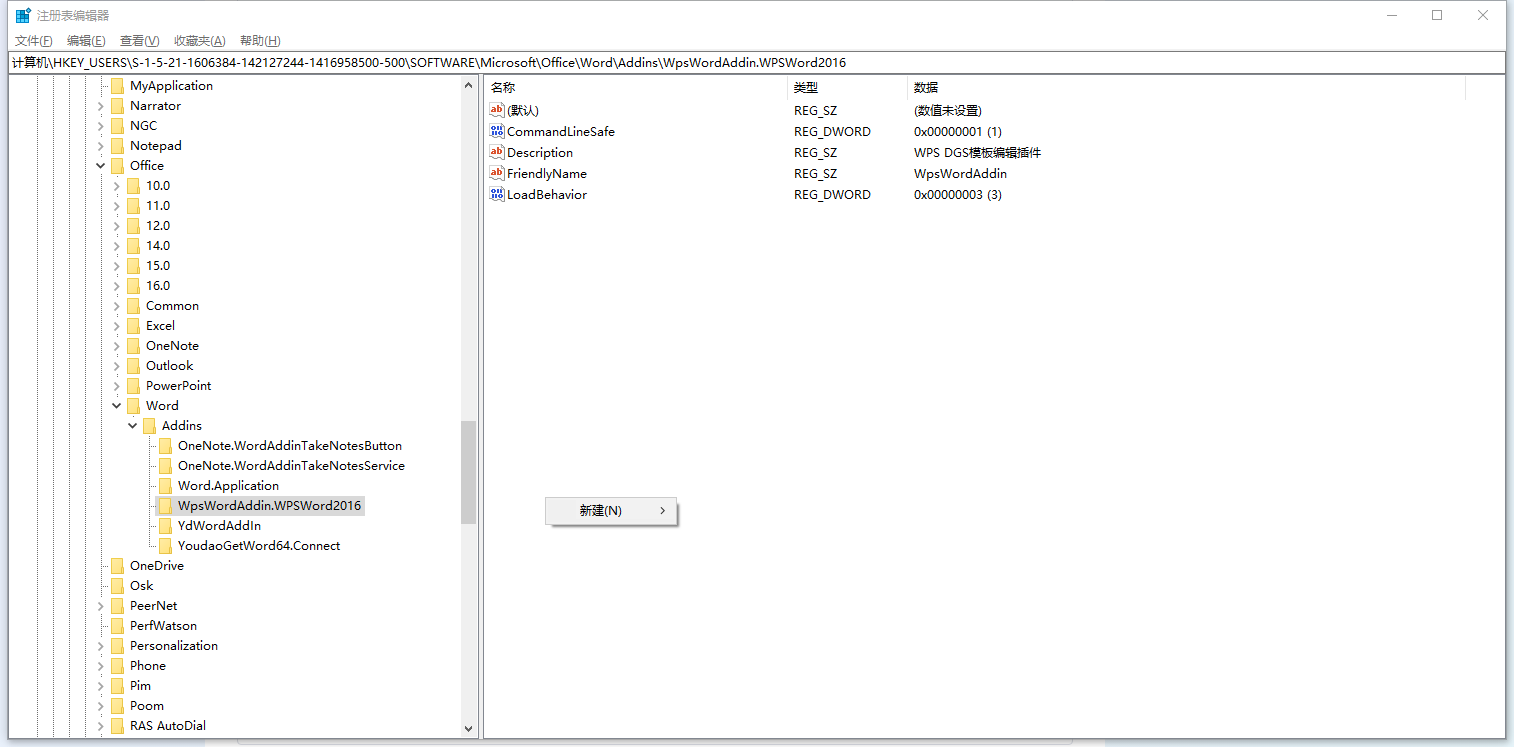Click OneNote.WordAddinTakeNotesButton folder icon
Screen dimensions: 1514x747
[x=166, y=446]
